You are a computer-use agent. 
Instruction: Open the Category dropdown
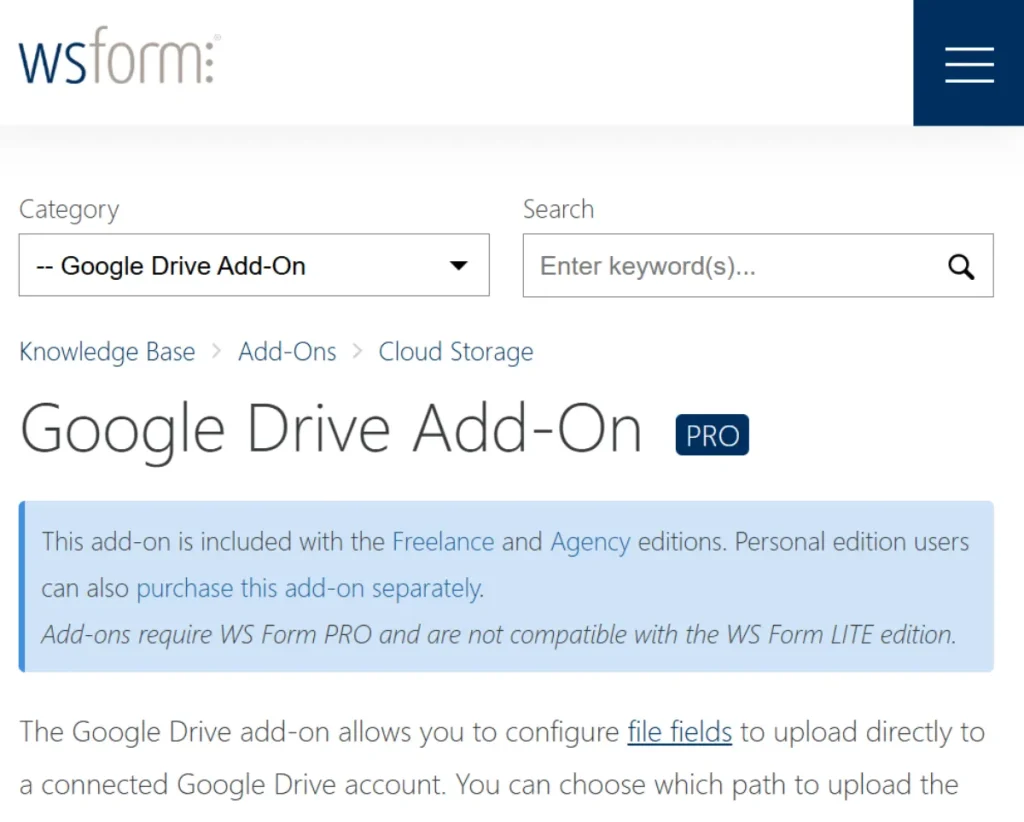(x=254, y=265)
